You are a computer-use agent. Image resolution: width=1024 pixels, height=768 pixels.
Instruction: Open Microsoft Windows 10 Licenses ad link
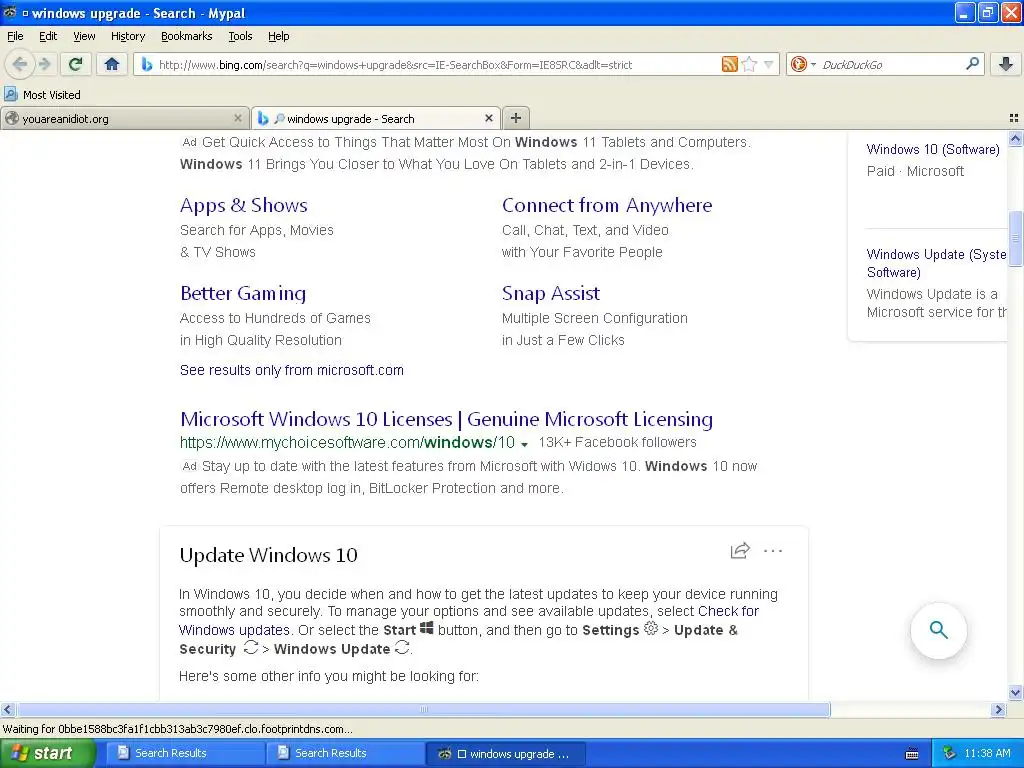tap(446, 419)
